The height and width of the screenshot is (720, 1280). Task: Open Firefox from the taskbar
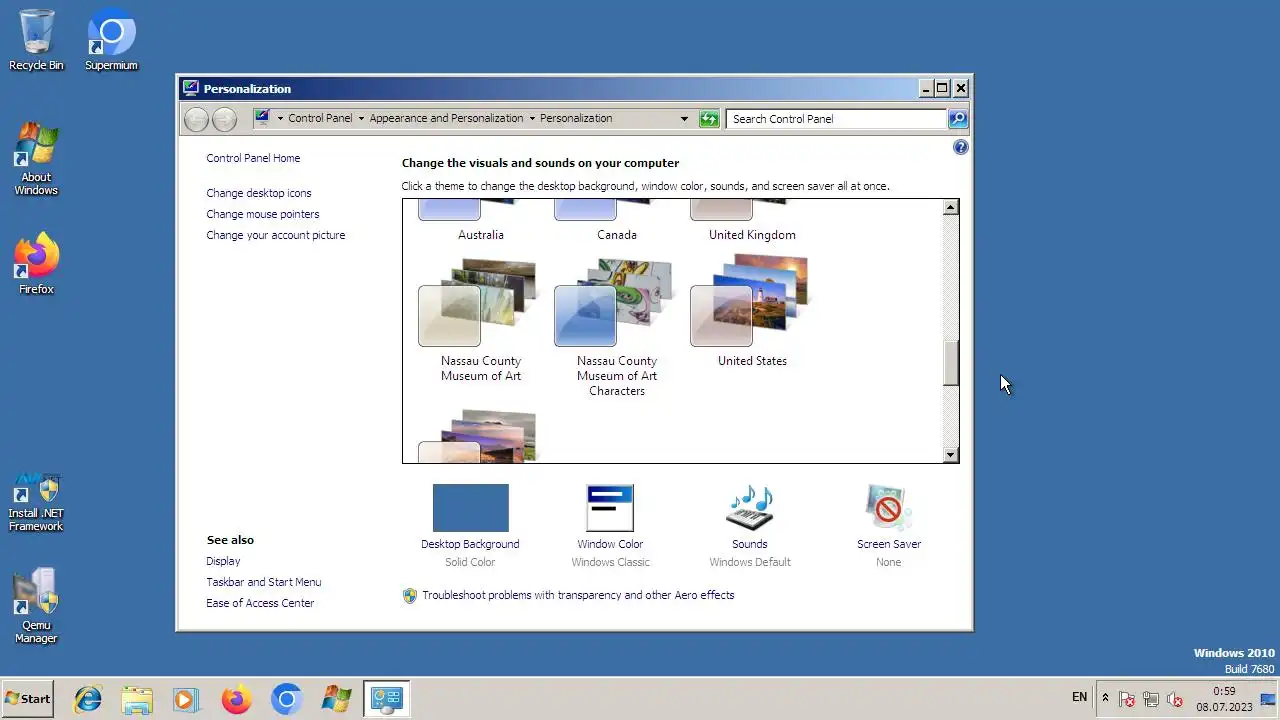pos(236,699)
